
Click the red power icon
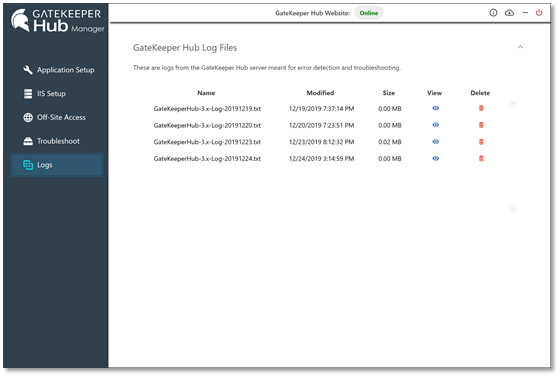pyautogui.click(x=539, y=13)
